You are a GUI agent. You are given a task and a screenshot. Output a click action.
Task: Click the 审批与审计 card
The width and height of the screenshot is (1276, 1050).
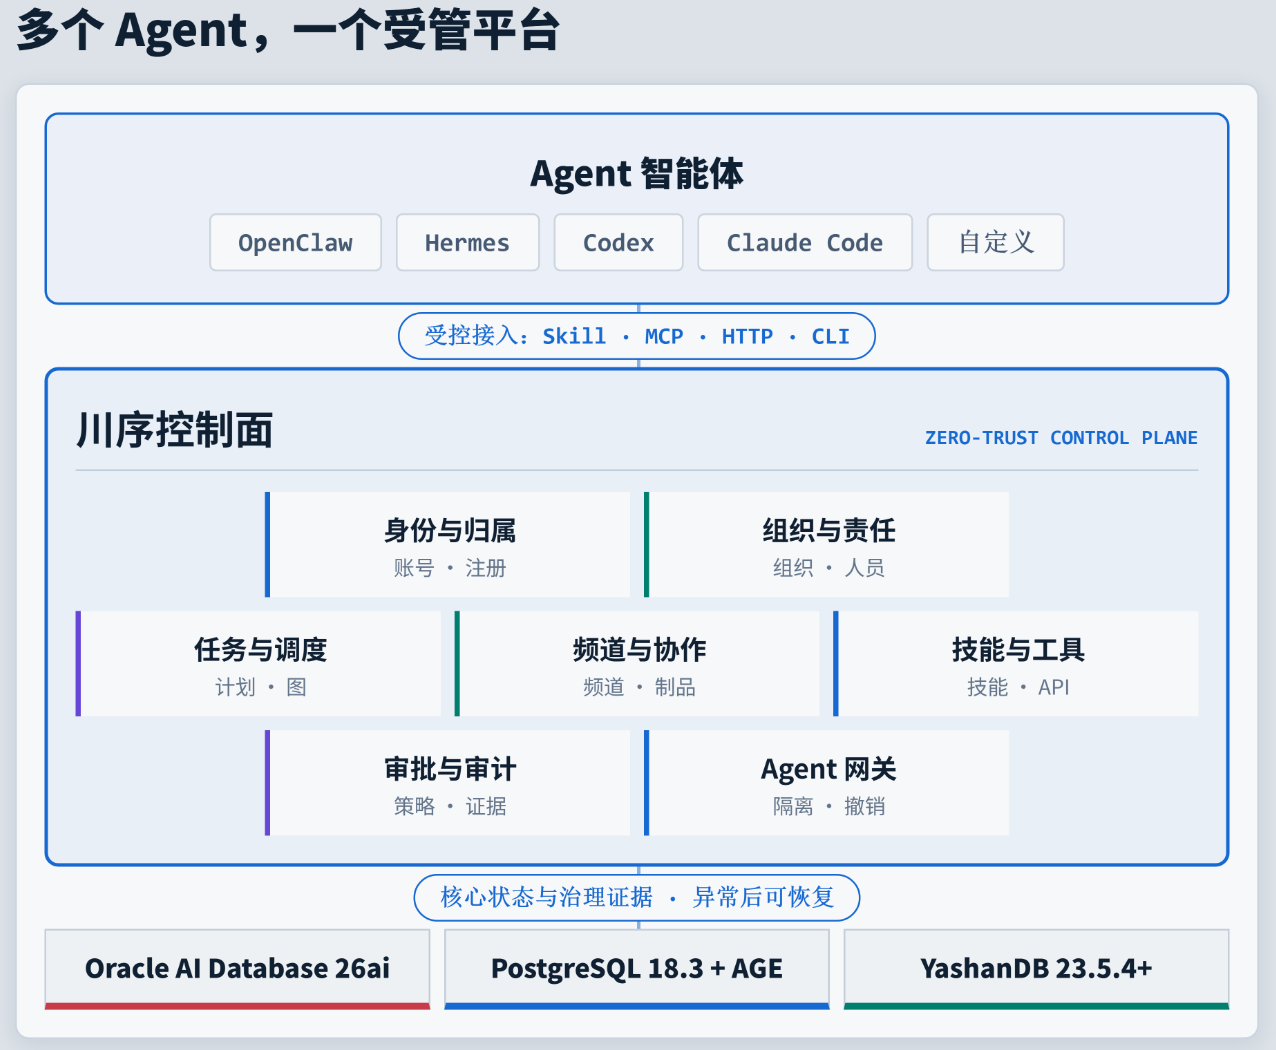448,783
